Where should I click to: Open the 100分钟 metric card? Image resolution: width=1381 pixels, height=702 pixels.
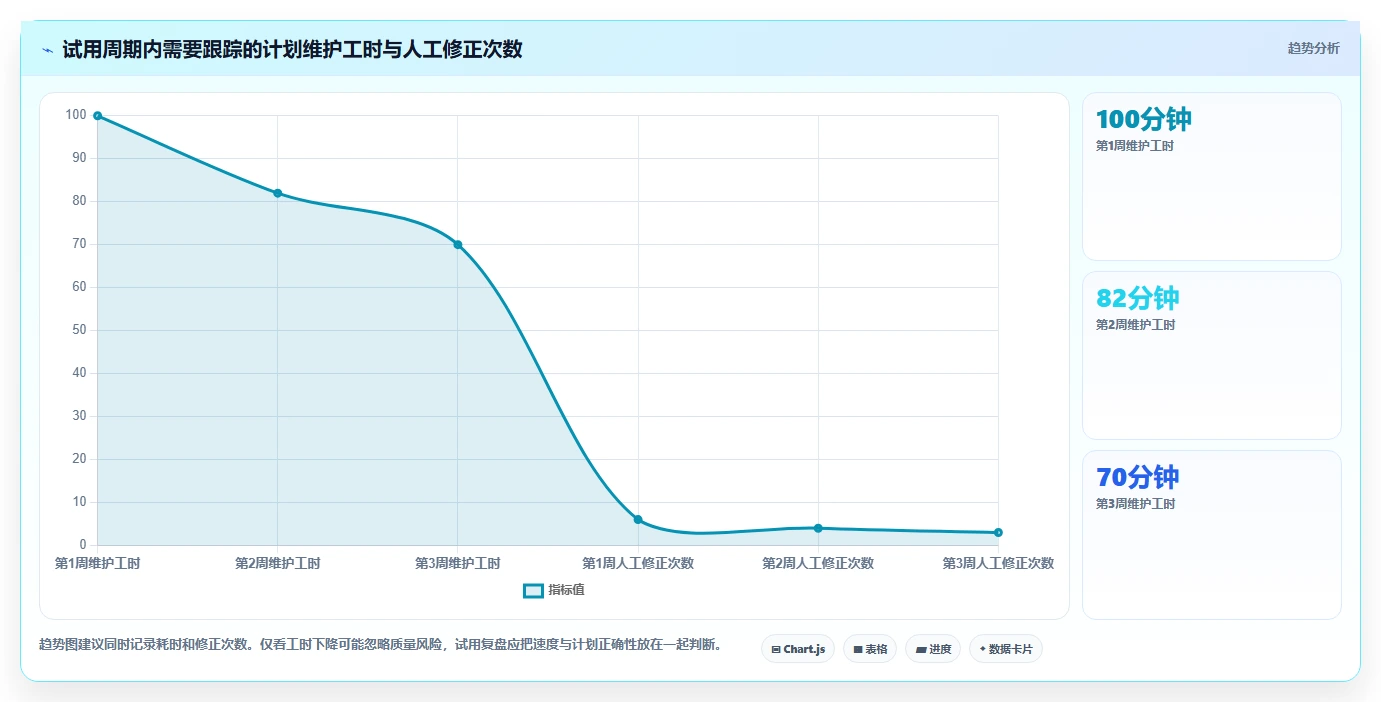(1212, 177)
